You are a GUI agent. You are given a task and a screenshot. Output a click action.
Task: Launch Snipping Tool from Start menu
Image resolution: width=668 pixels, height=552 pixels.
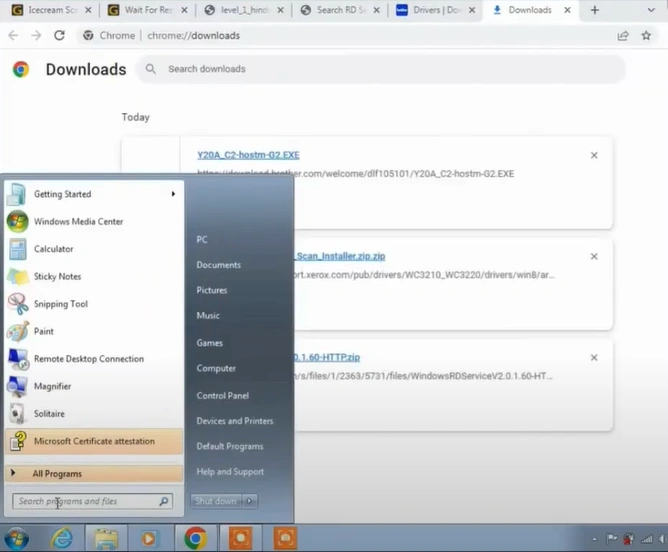60,304
